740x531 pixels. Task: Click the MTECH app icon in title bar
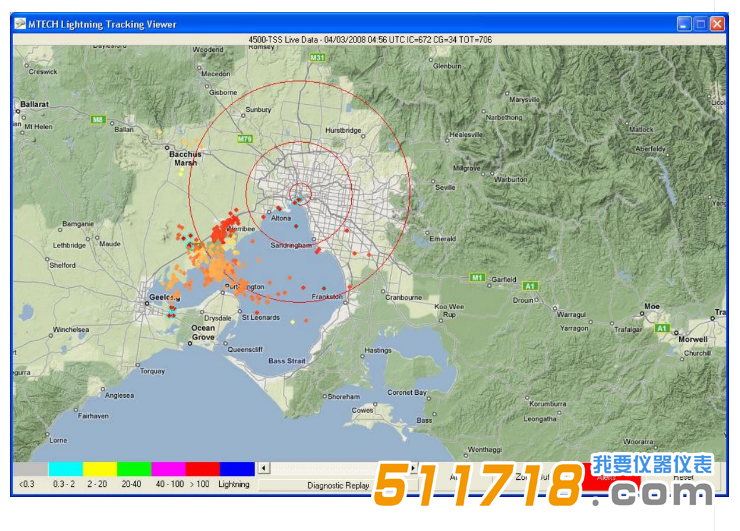(21, 24)
